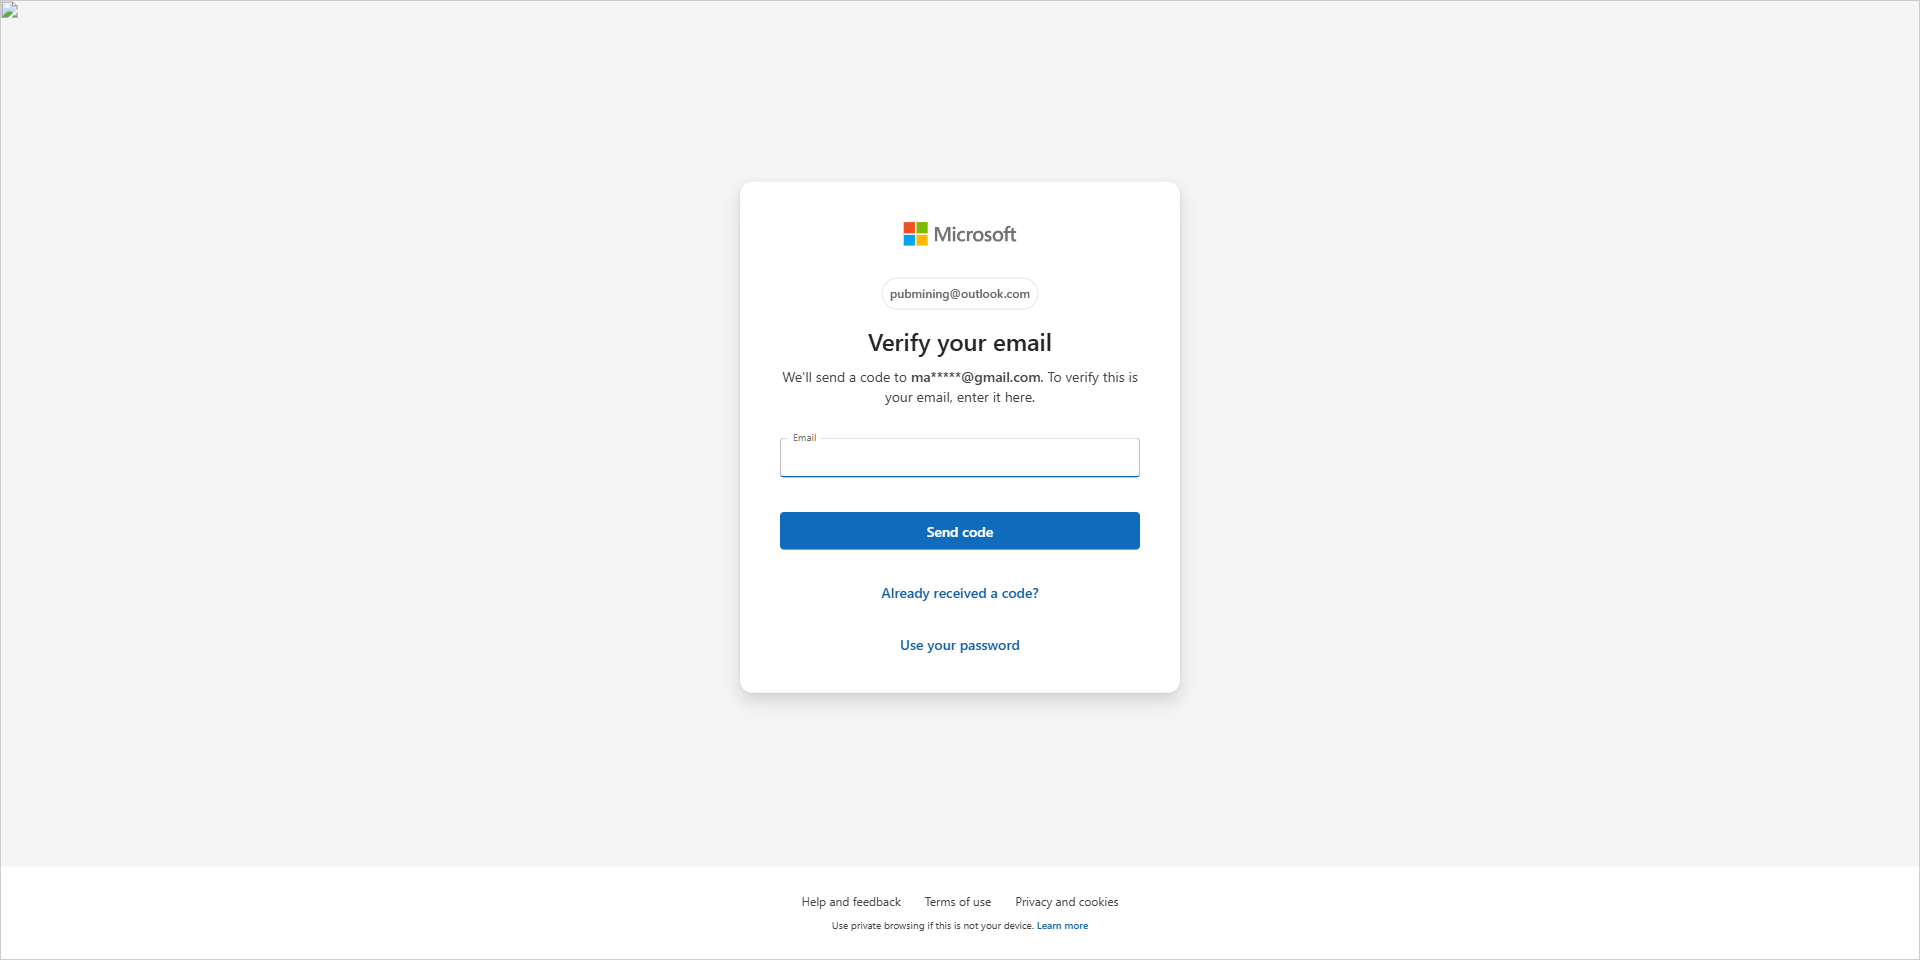Click the Verify your email heading
Image resolution: width=1920 pixels, height=960 pixels.
(x=959, y=343)
